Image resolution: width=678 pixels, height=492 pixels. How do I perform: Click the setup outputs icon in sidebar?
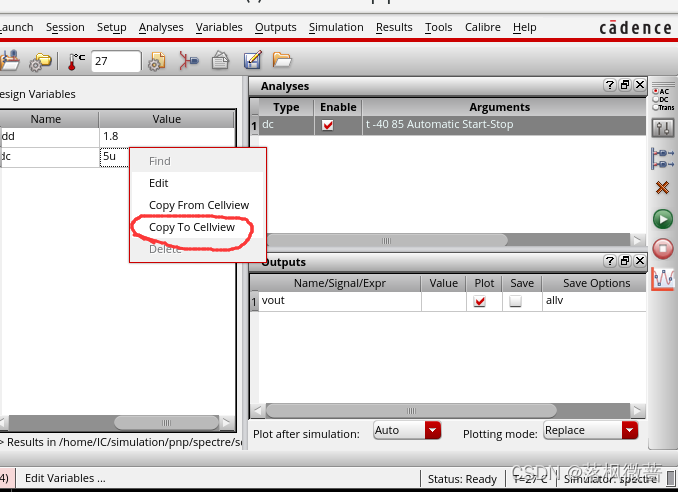662,157
